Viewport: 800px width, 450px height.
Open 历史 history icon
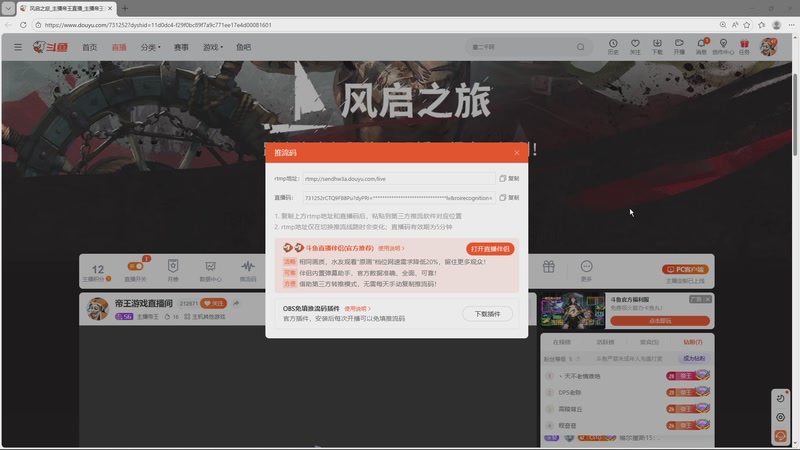[613, 46]
